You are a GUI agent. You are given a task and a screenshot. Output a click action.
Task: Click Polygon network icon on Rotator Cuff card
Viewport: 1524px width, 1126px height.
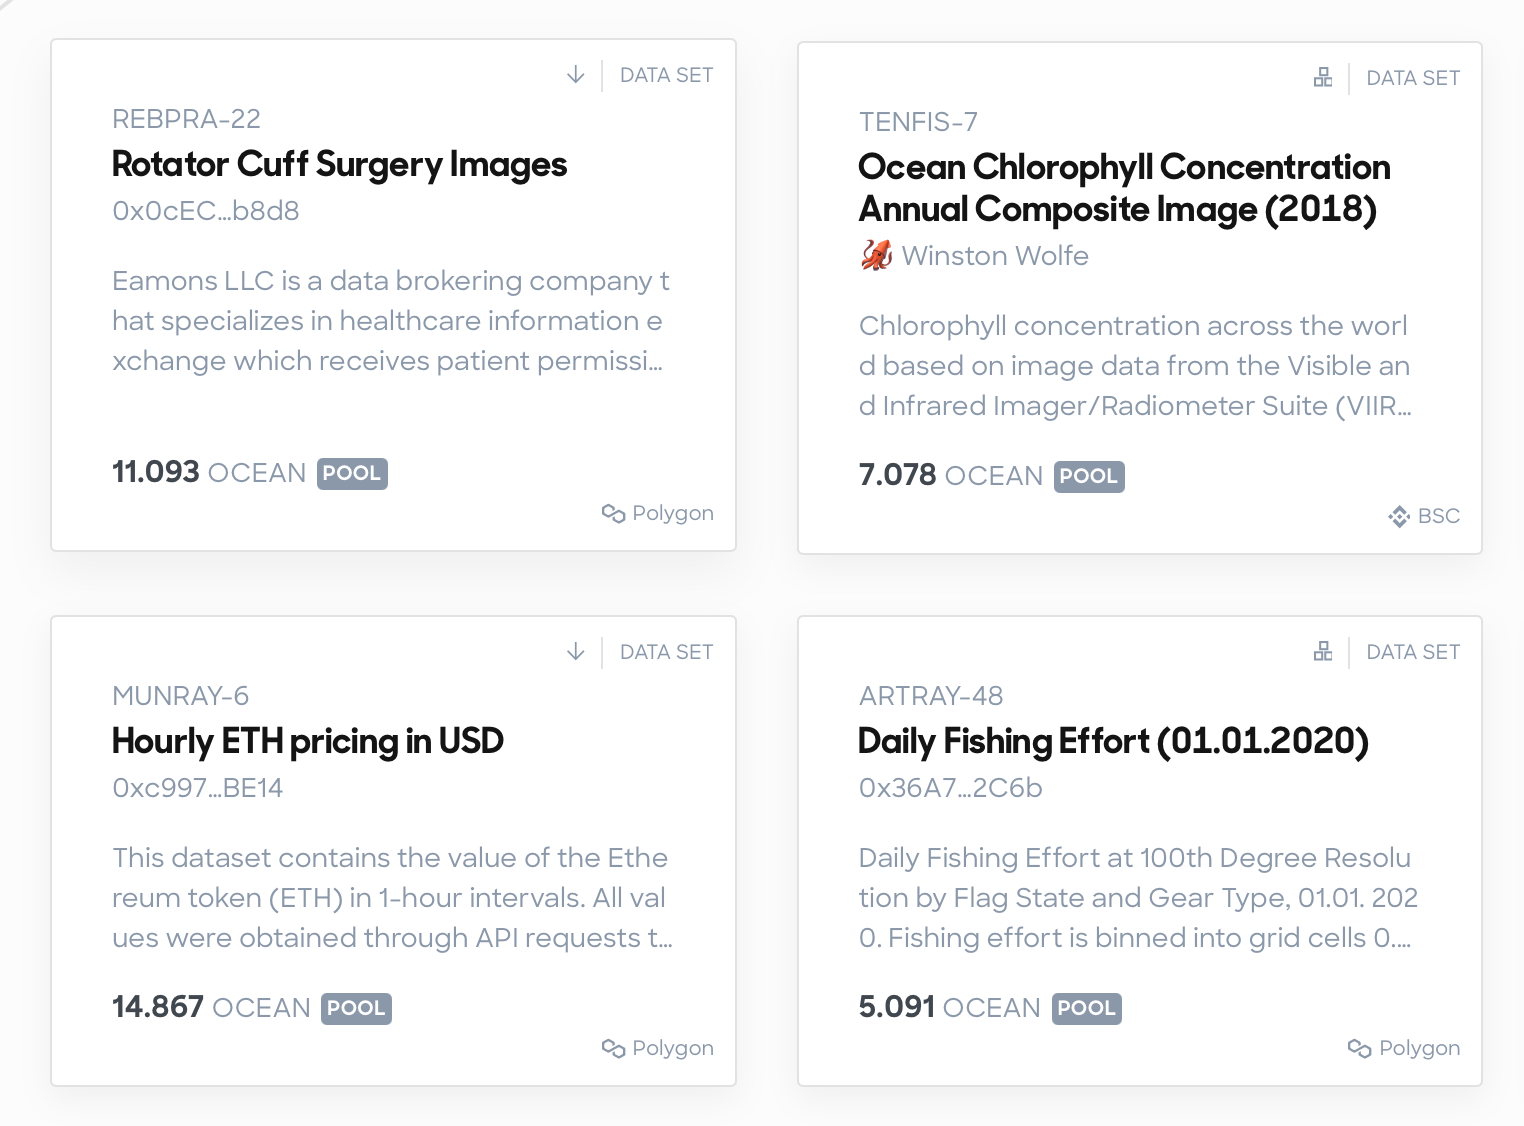point(613,513)
